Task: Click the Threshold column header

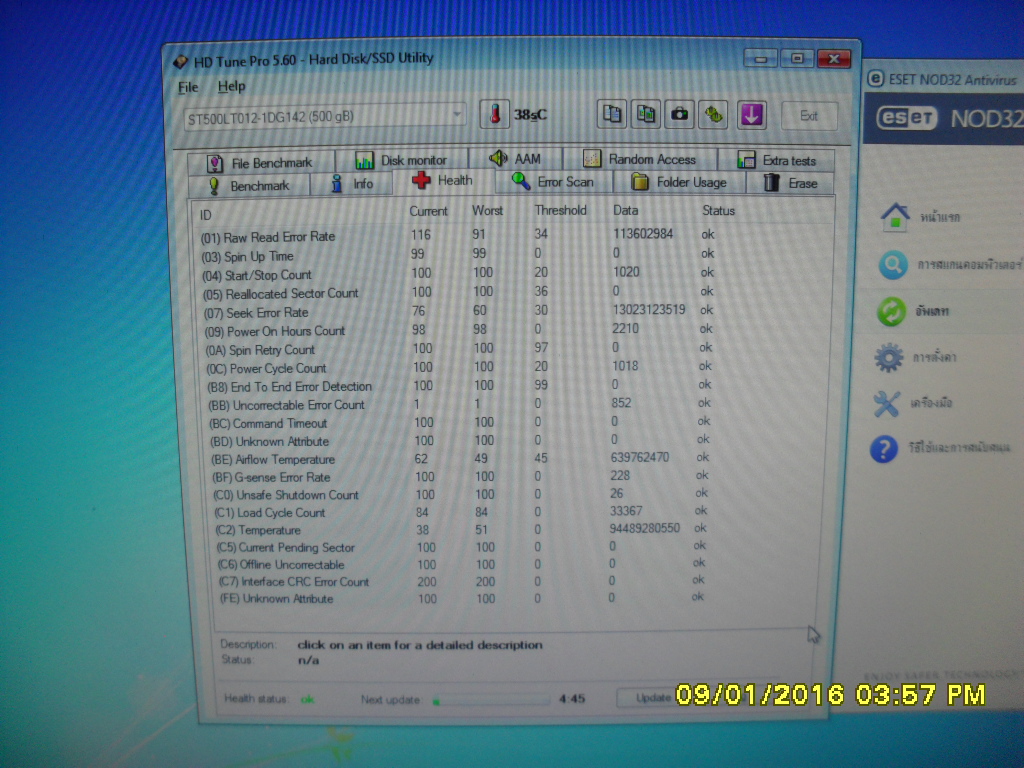Action: pos(560,210)
